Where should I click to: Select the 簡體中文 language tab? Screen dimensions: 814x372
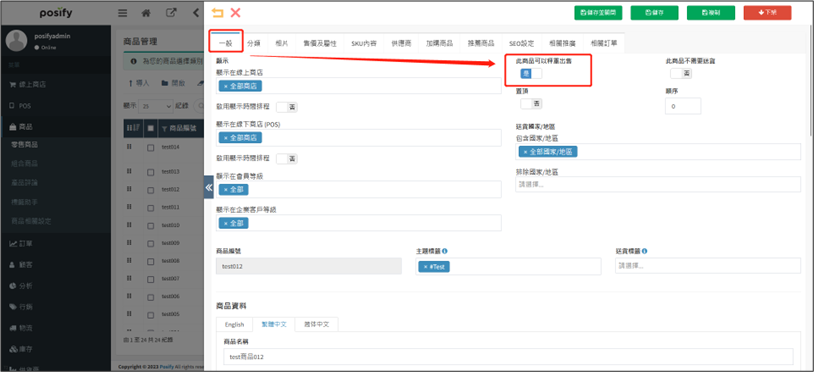pos(317,325)
